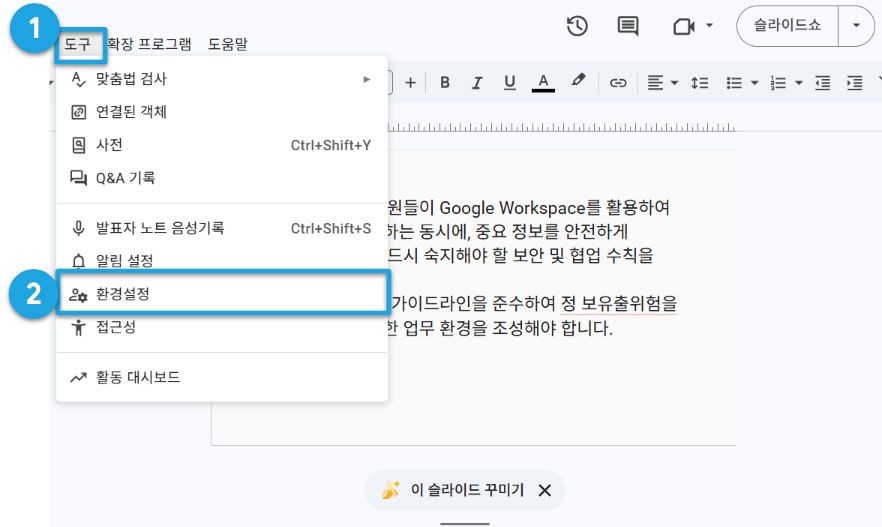Select 환경설정 from the Tools menu
Viewport: 882px width, 527px height.
[x=222, y=294]
